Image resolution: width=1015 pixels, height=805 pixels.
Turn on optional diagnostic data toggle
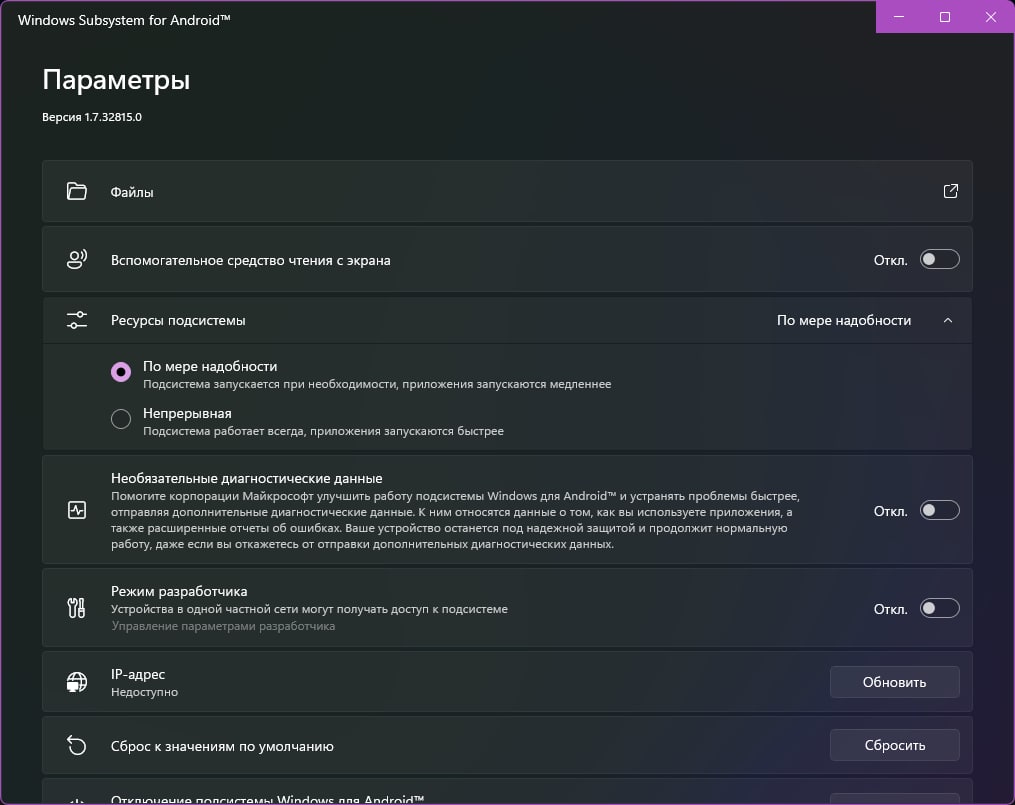(940, 510)
